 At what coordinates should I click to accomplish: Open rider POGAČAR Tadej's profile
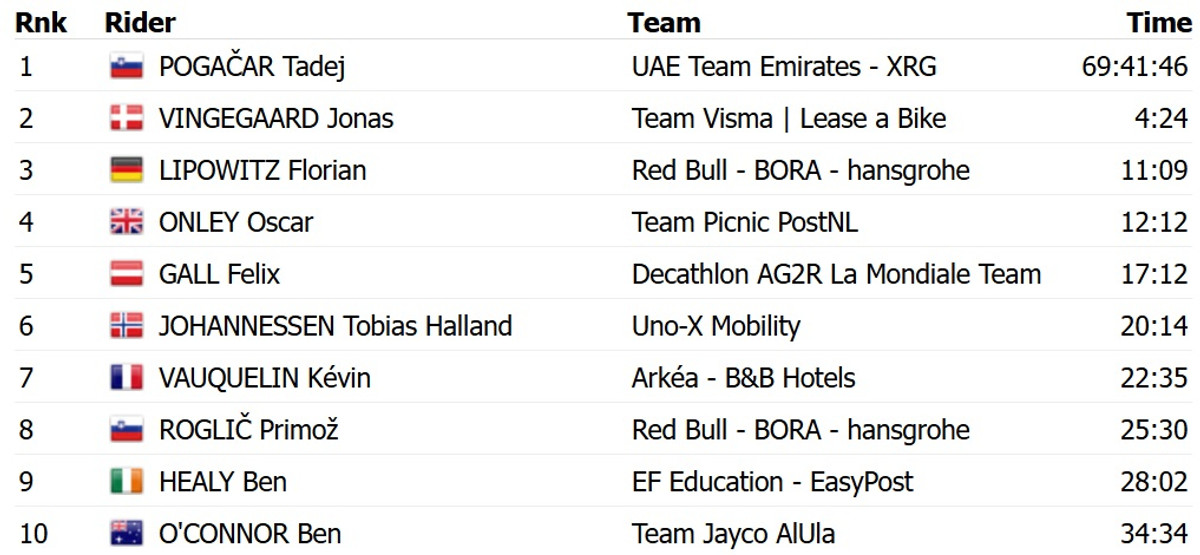pos(253,67)
